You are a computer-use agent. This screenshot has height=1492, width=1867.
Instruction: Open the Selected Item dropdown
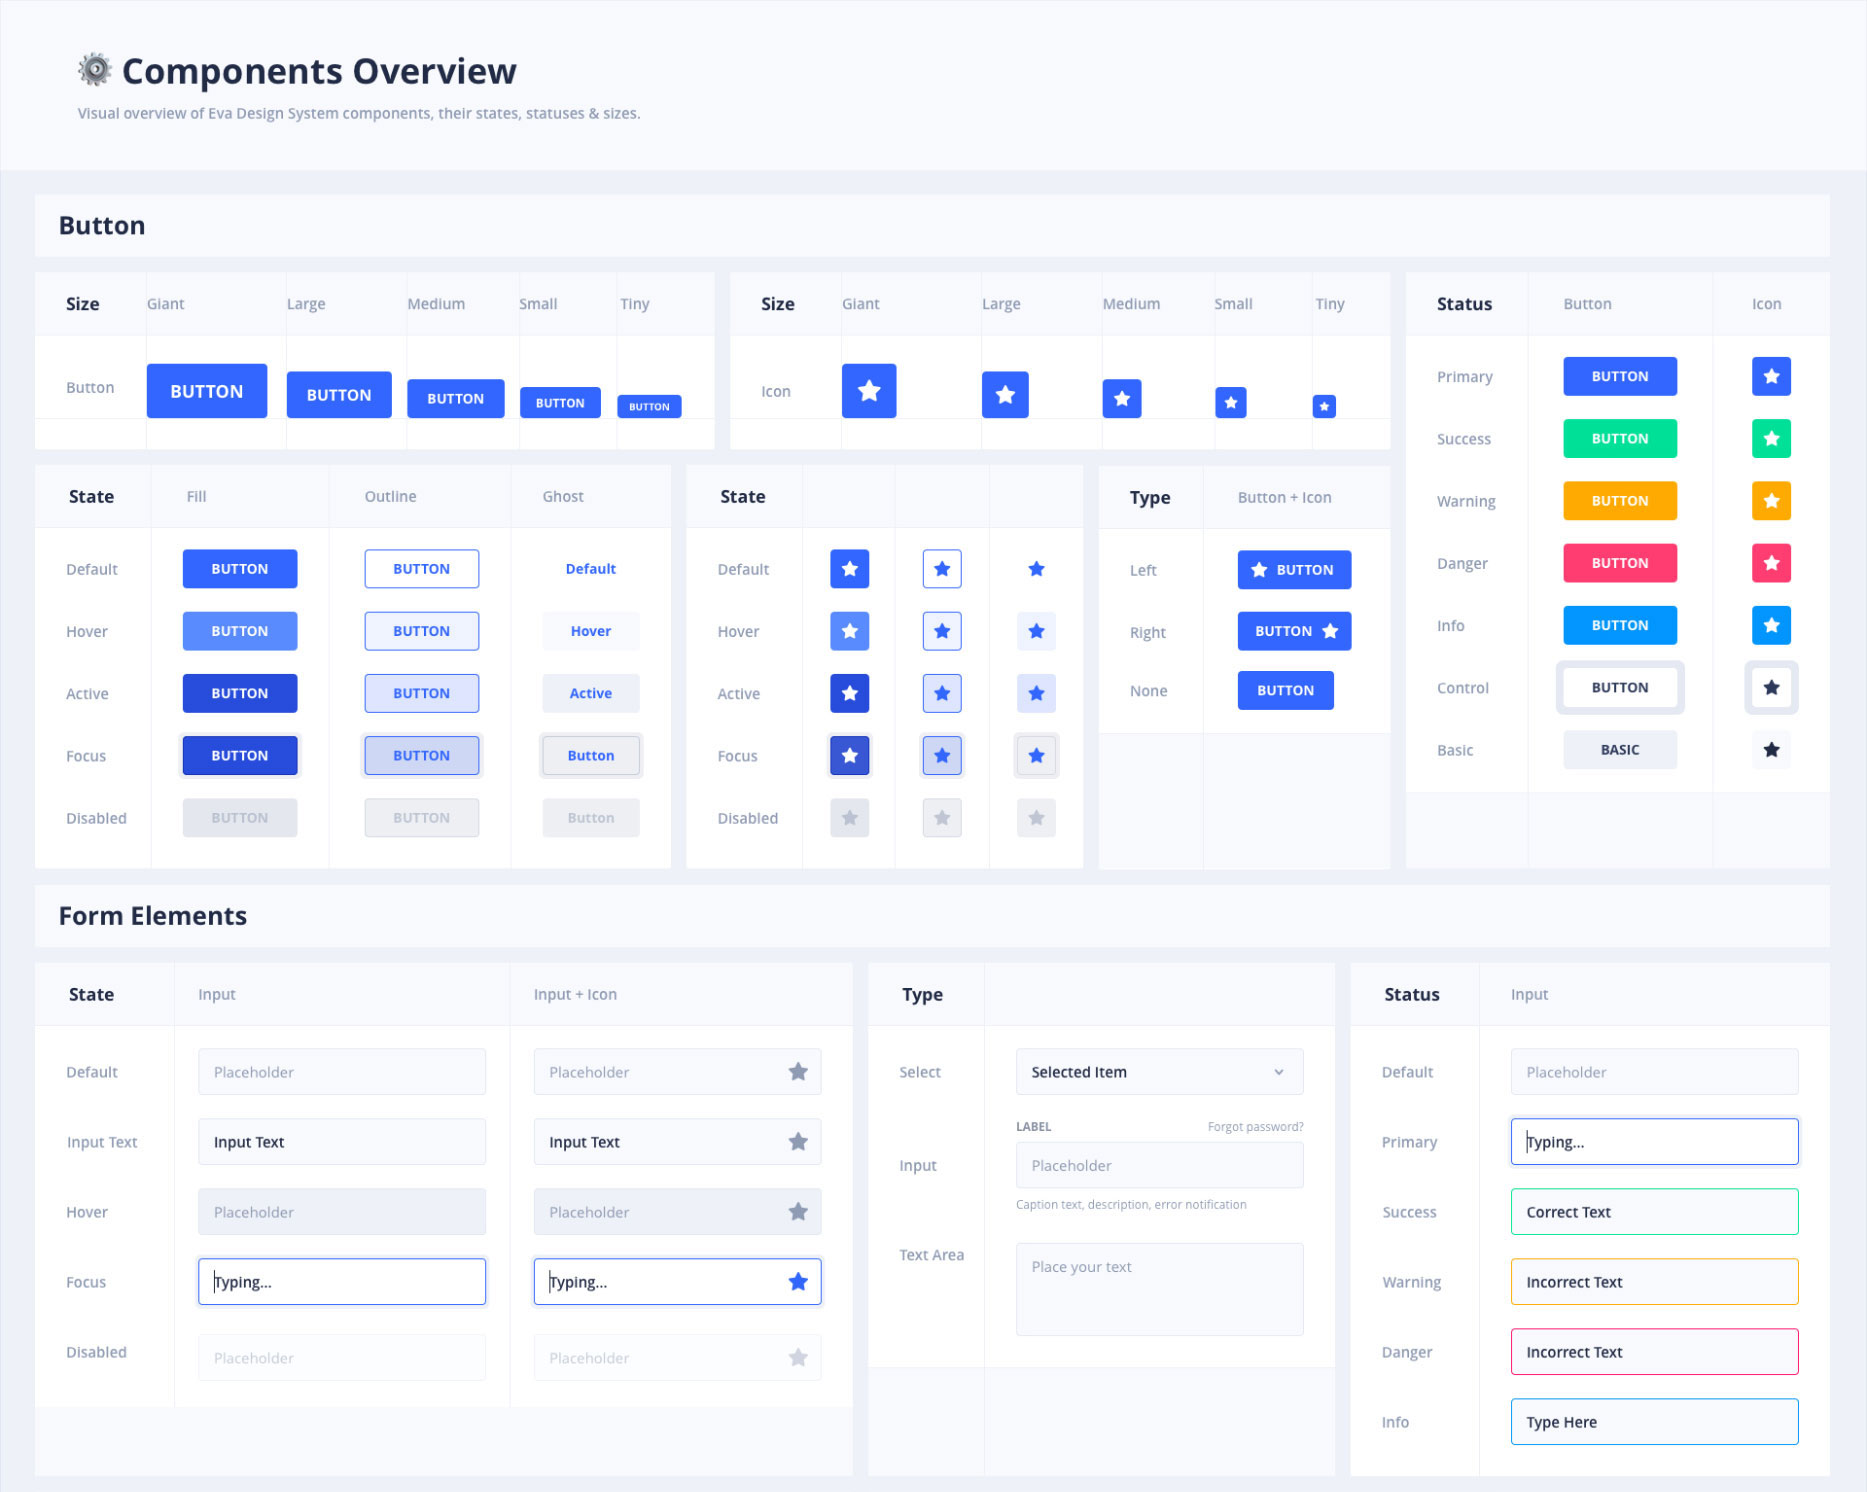pyautogui.click(x=1159, y=1072)
